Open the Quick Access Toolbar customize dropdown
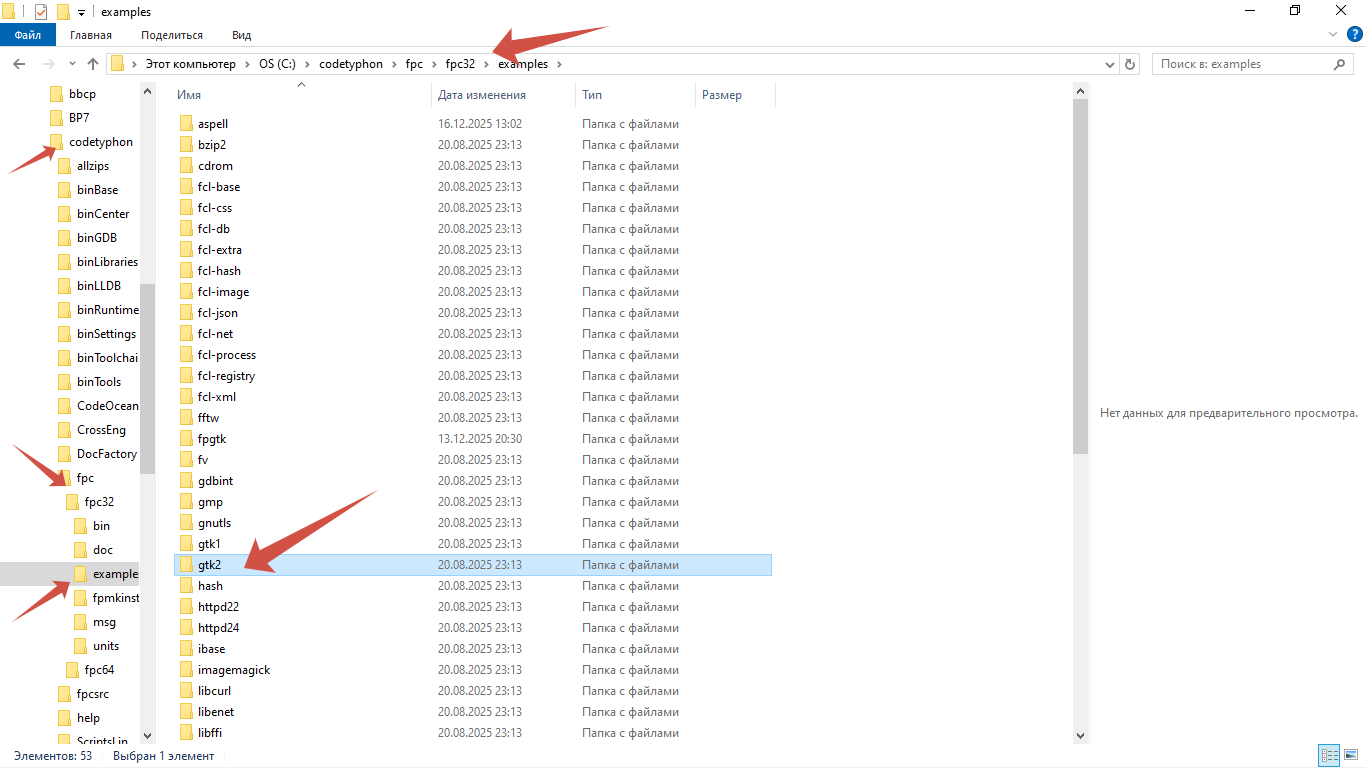 81,12
